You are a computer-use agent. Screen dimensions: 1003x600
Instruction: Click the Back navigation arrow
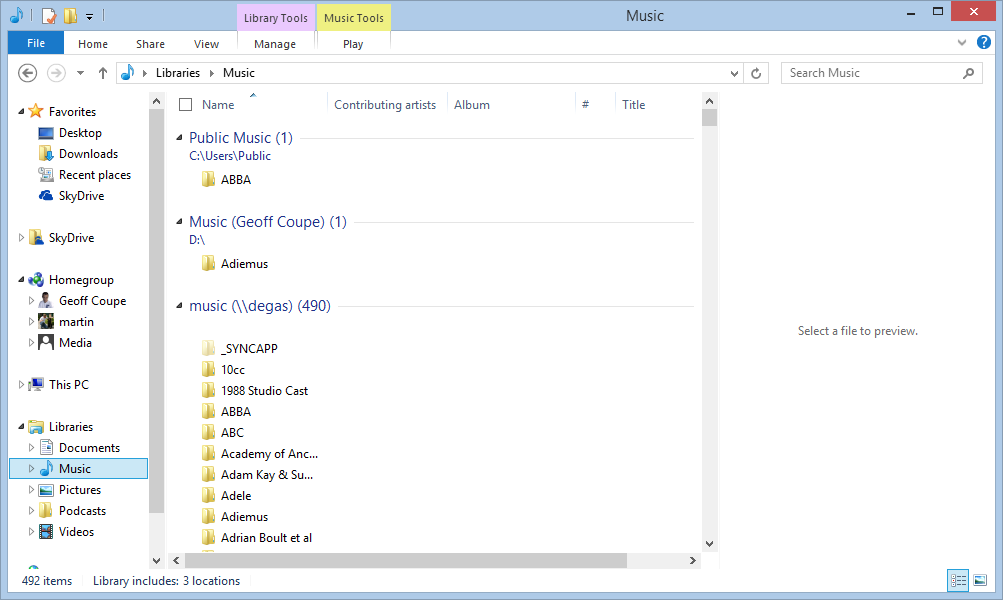[28, 73]
